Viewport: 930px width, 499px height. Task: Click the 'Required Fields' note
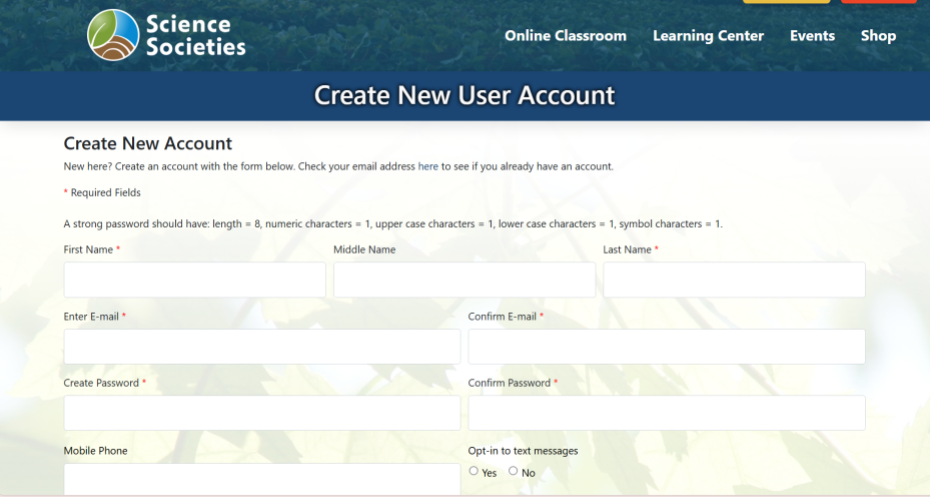tap(102, 192)
